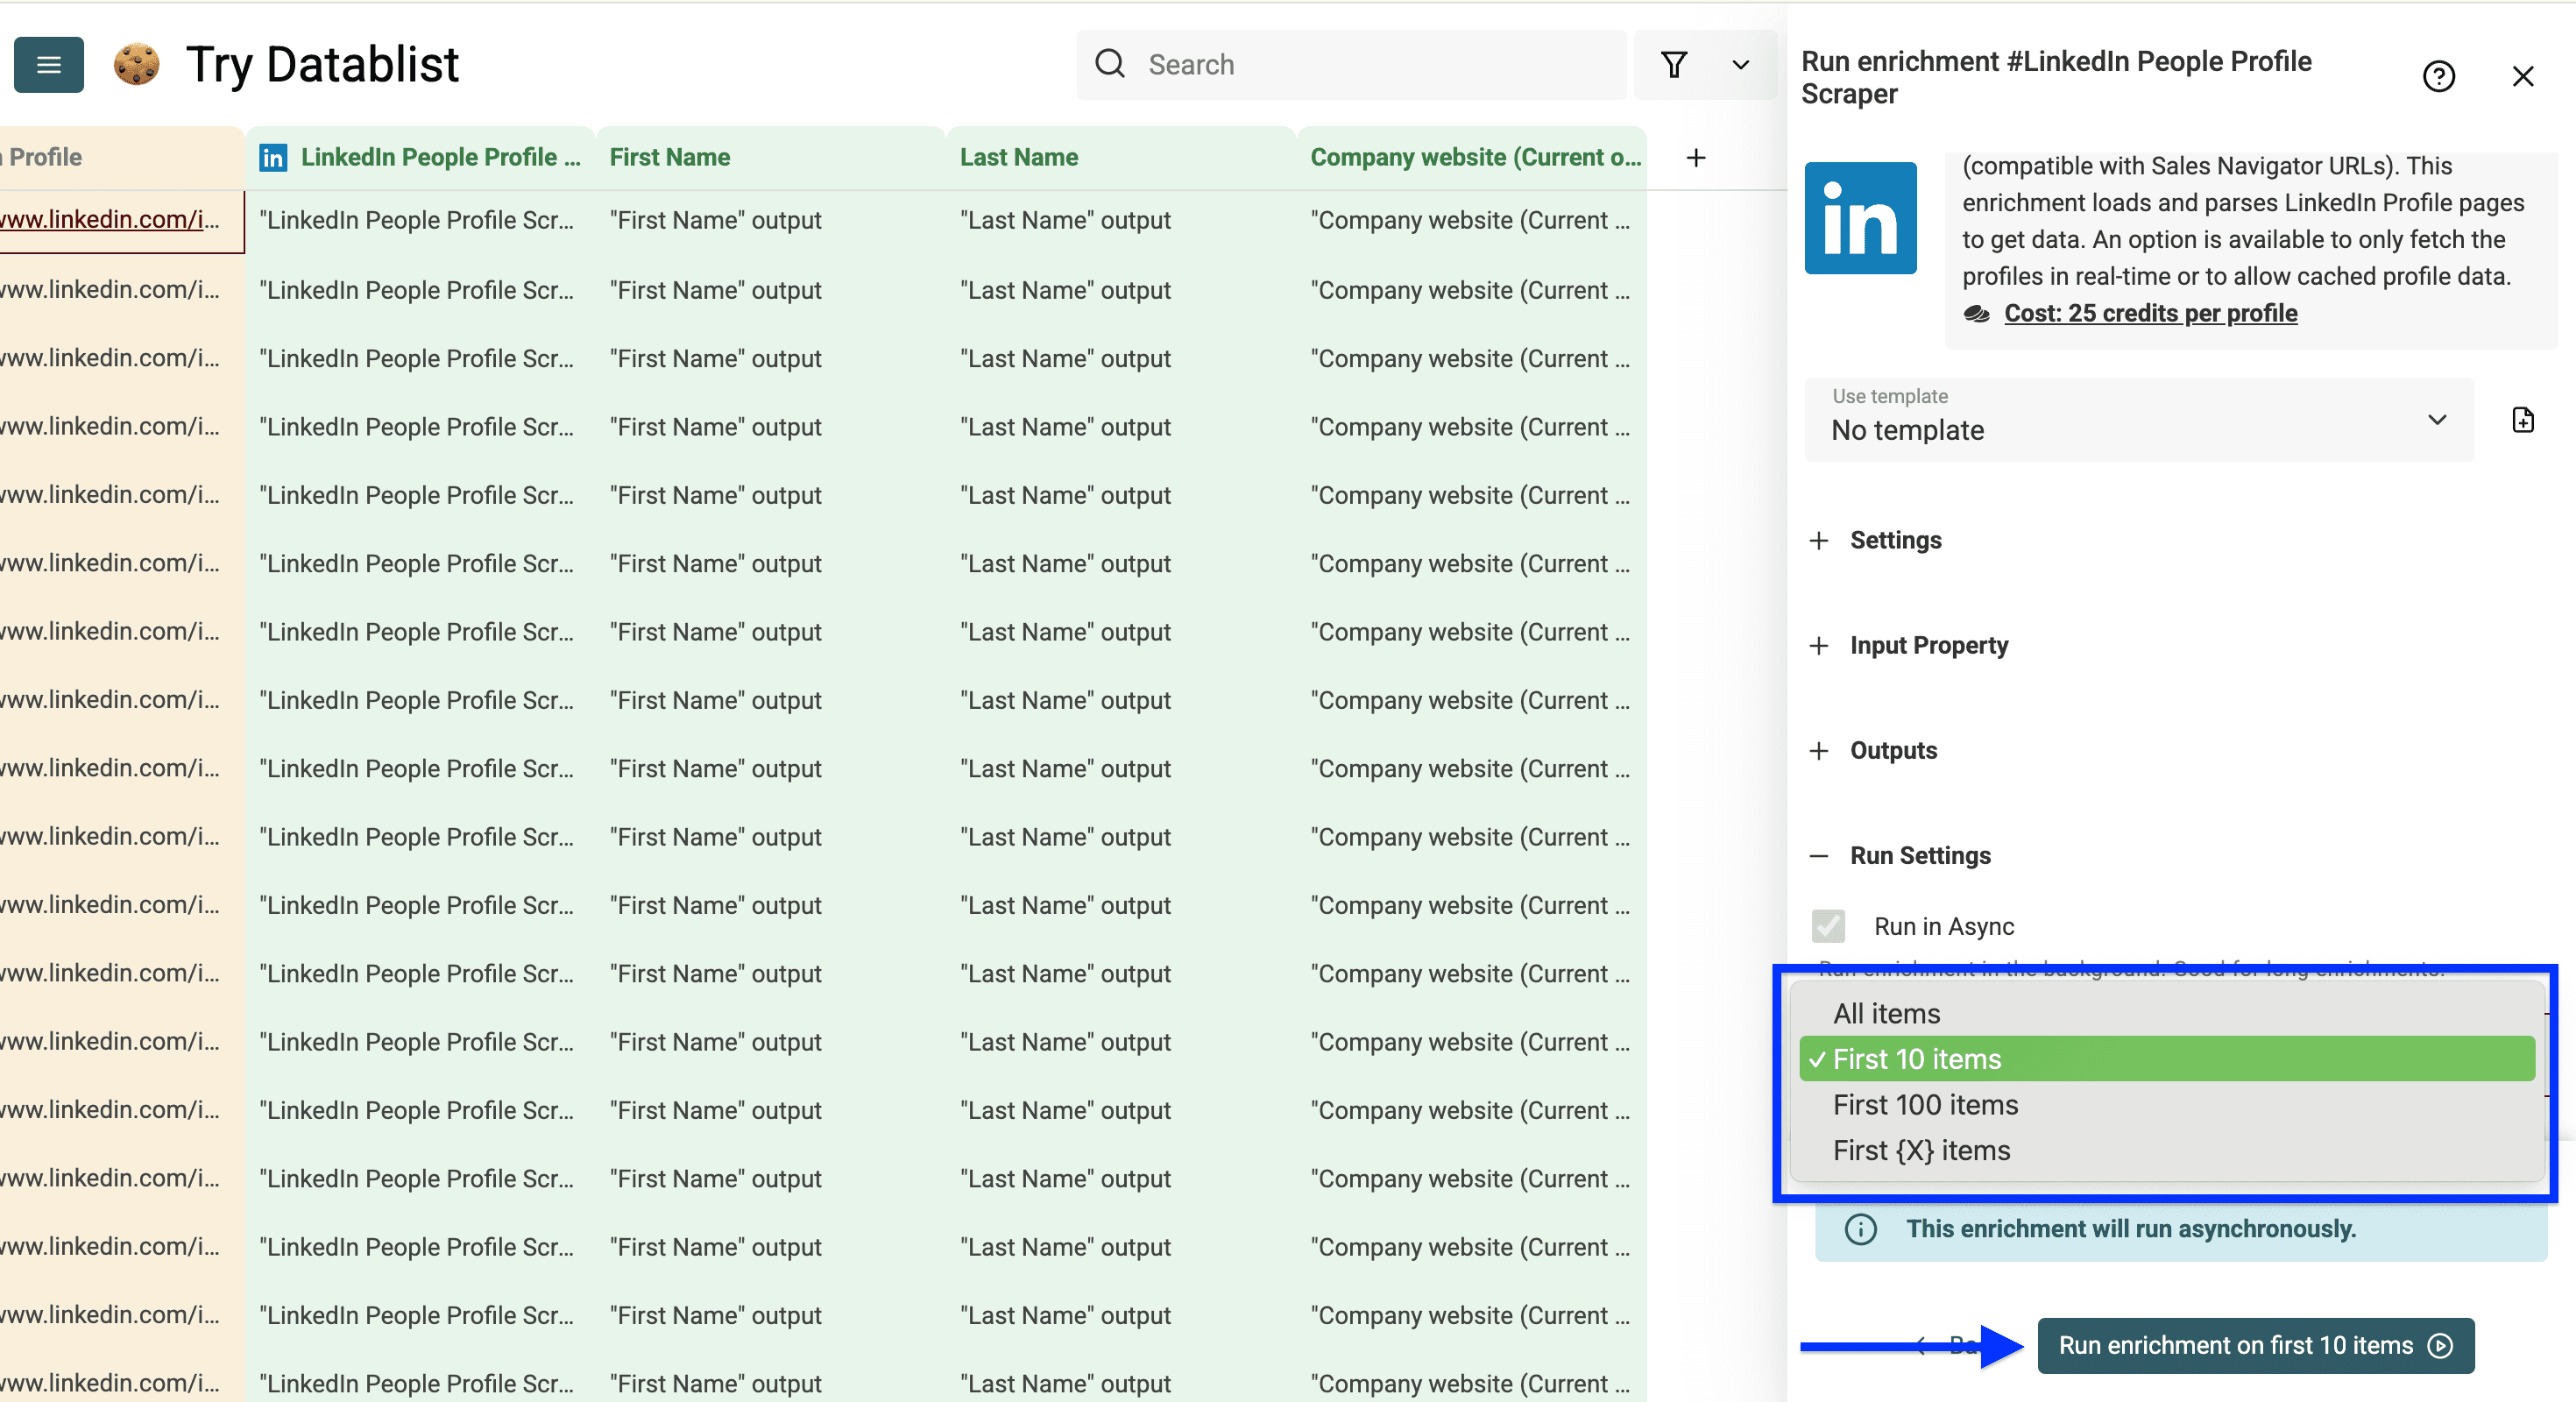
Task: Click the save-as-template file icon
Action: point(2523,419)
